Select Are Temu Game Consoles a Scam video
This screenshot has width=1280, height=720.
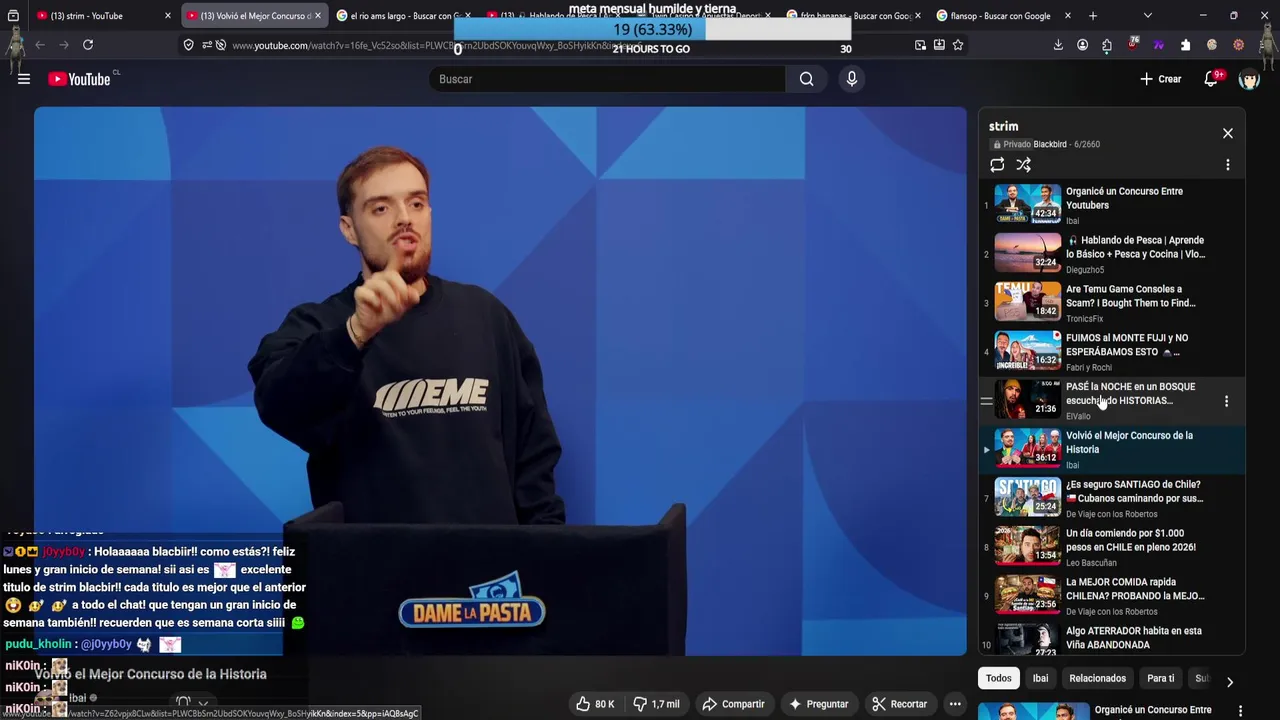click(1111, 303)
